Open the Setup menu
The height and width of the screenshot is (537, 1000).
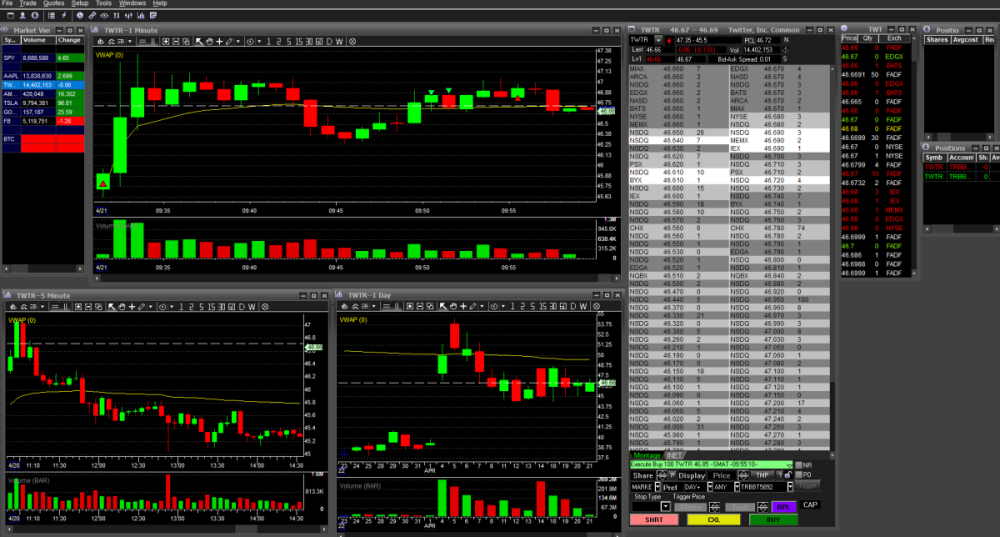click(80, 3)
